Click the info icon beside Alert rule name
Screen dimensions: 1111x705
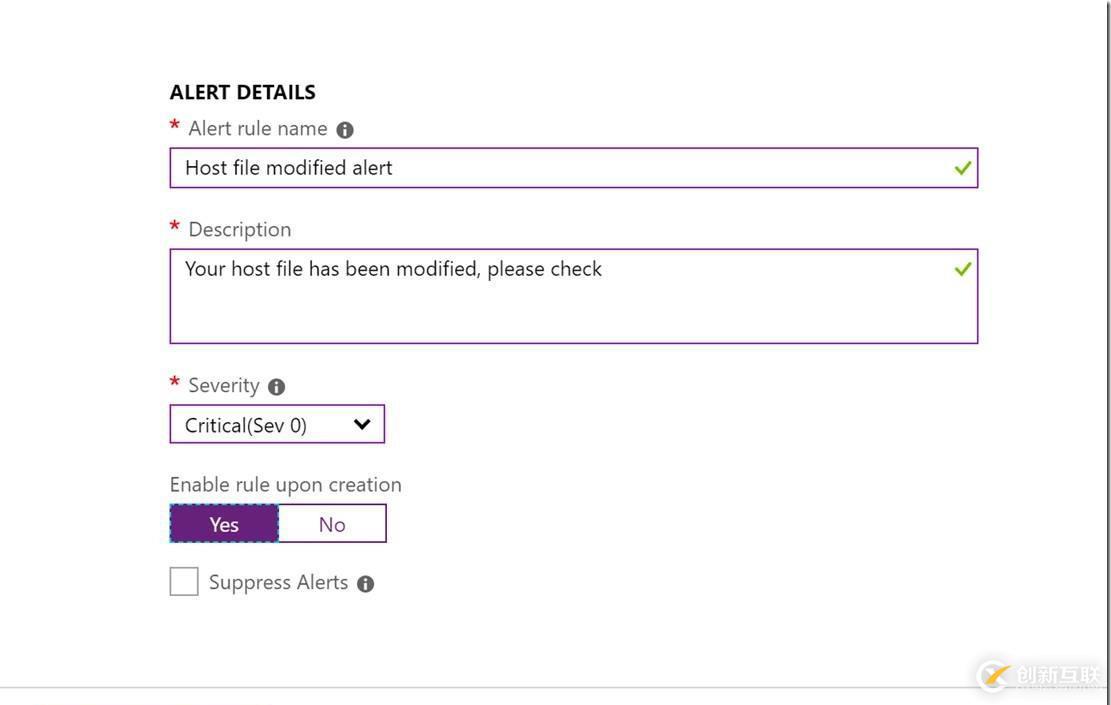[x=345, y=130]
